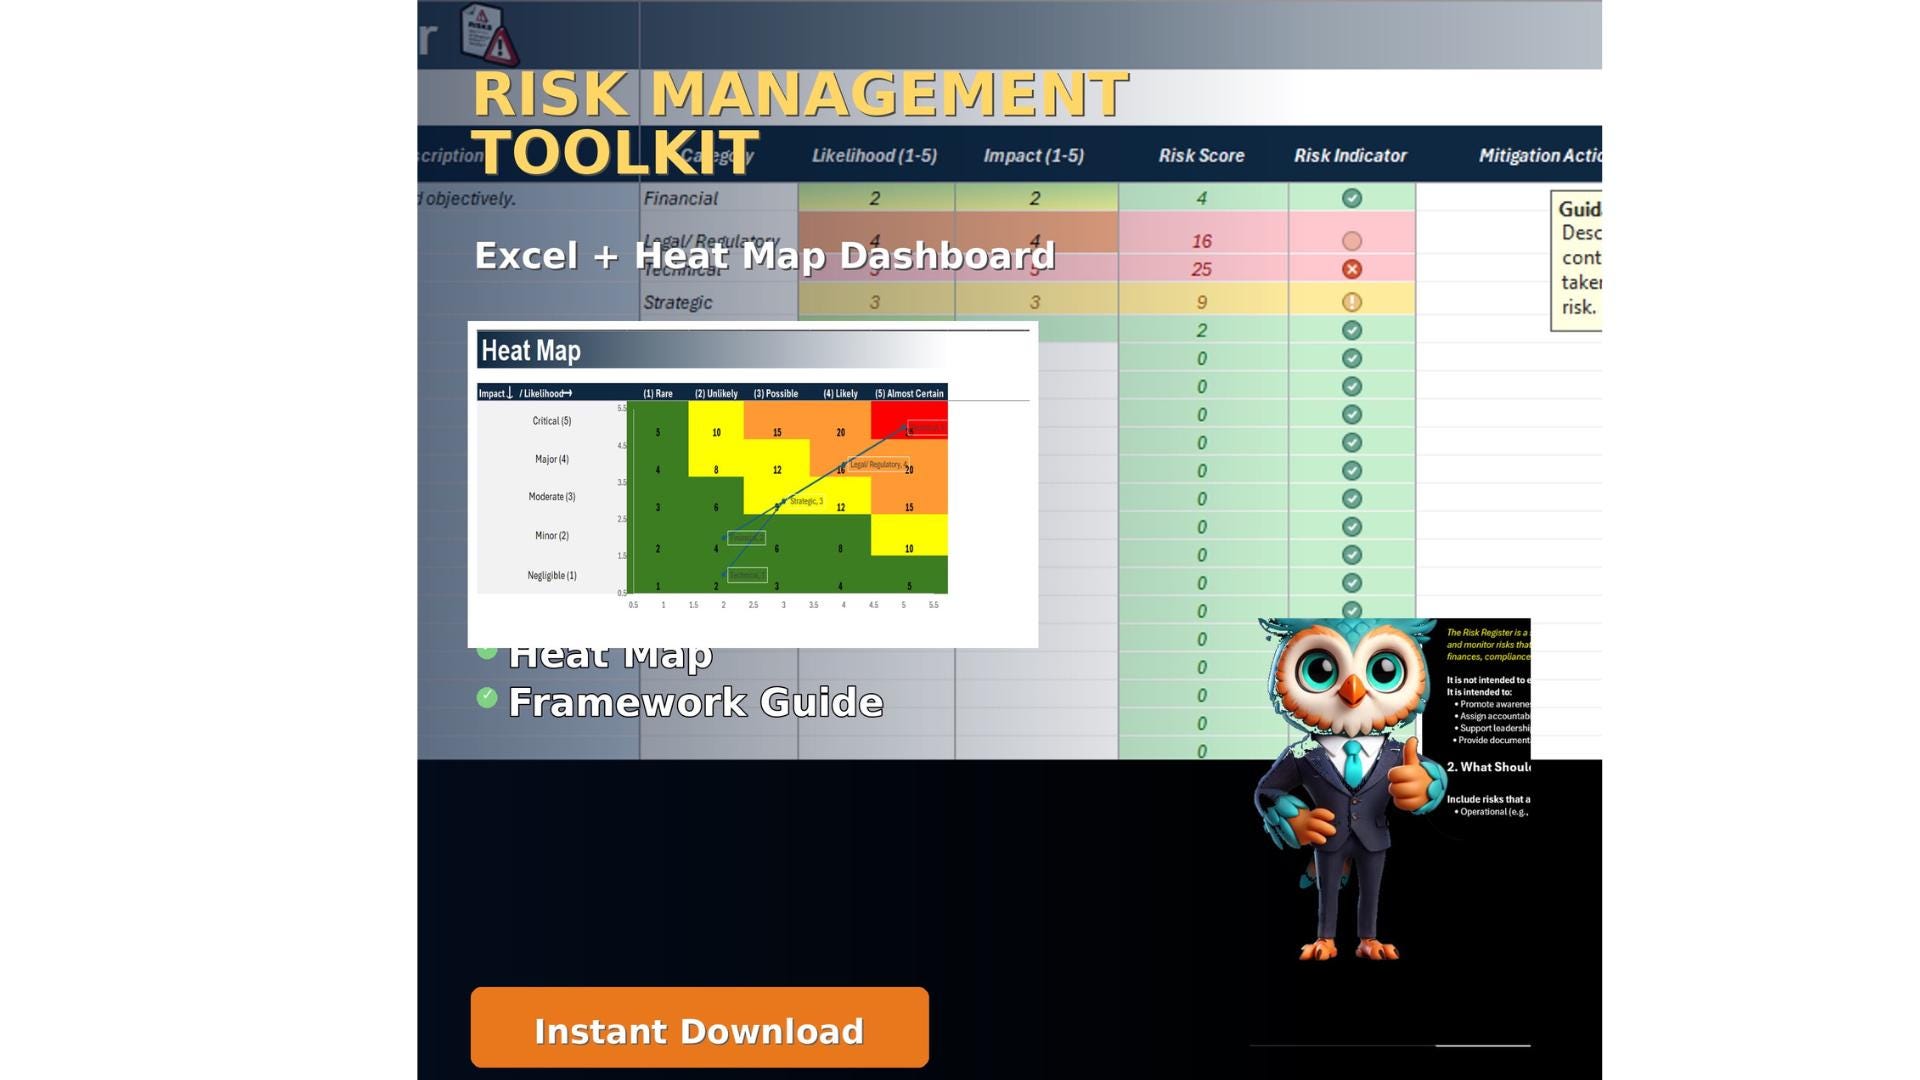Click the Guide tooltip box on right edge
This screenshot has width=1920, height=1080.
pos(1576,261)
